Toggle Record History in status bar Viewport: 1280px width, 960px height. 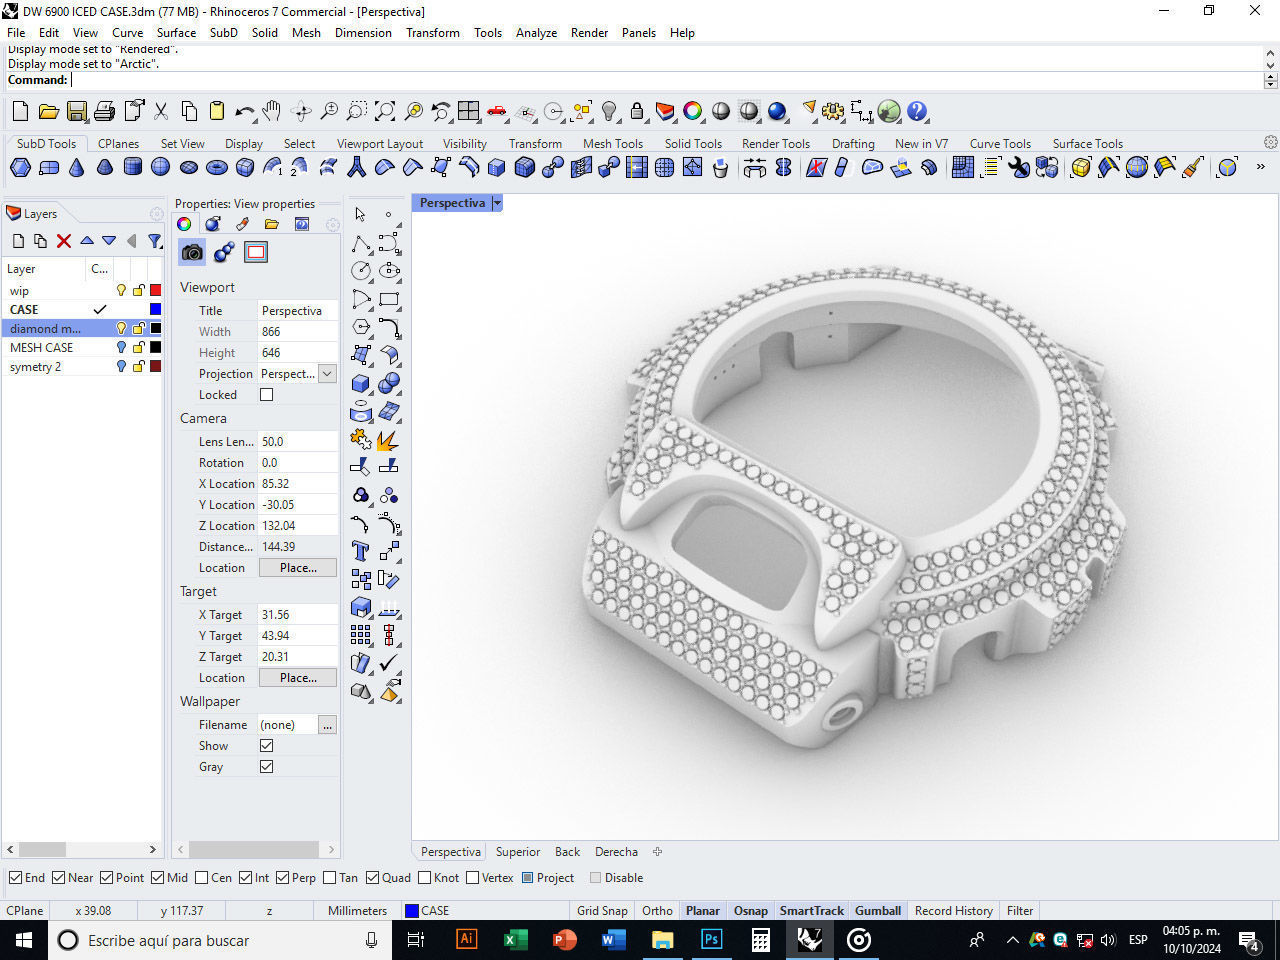pyautogui.click(x=954, y=911)
